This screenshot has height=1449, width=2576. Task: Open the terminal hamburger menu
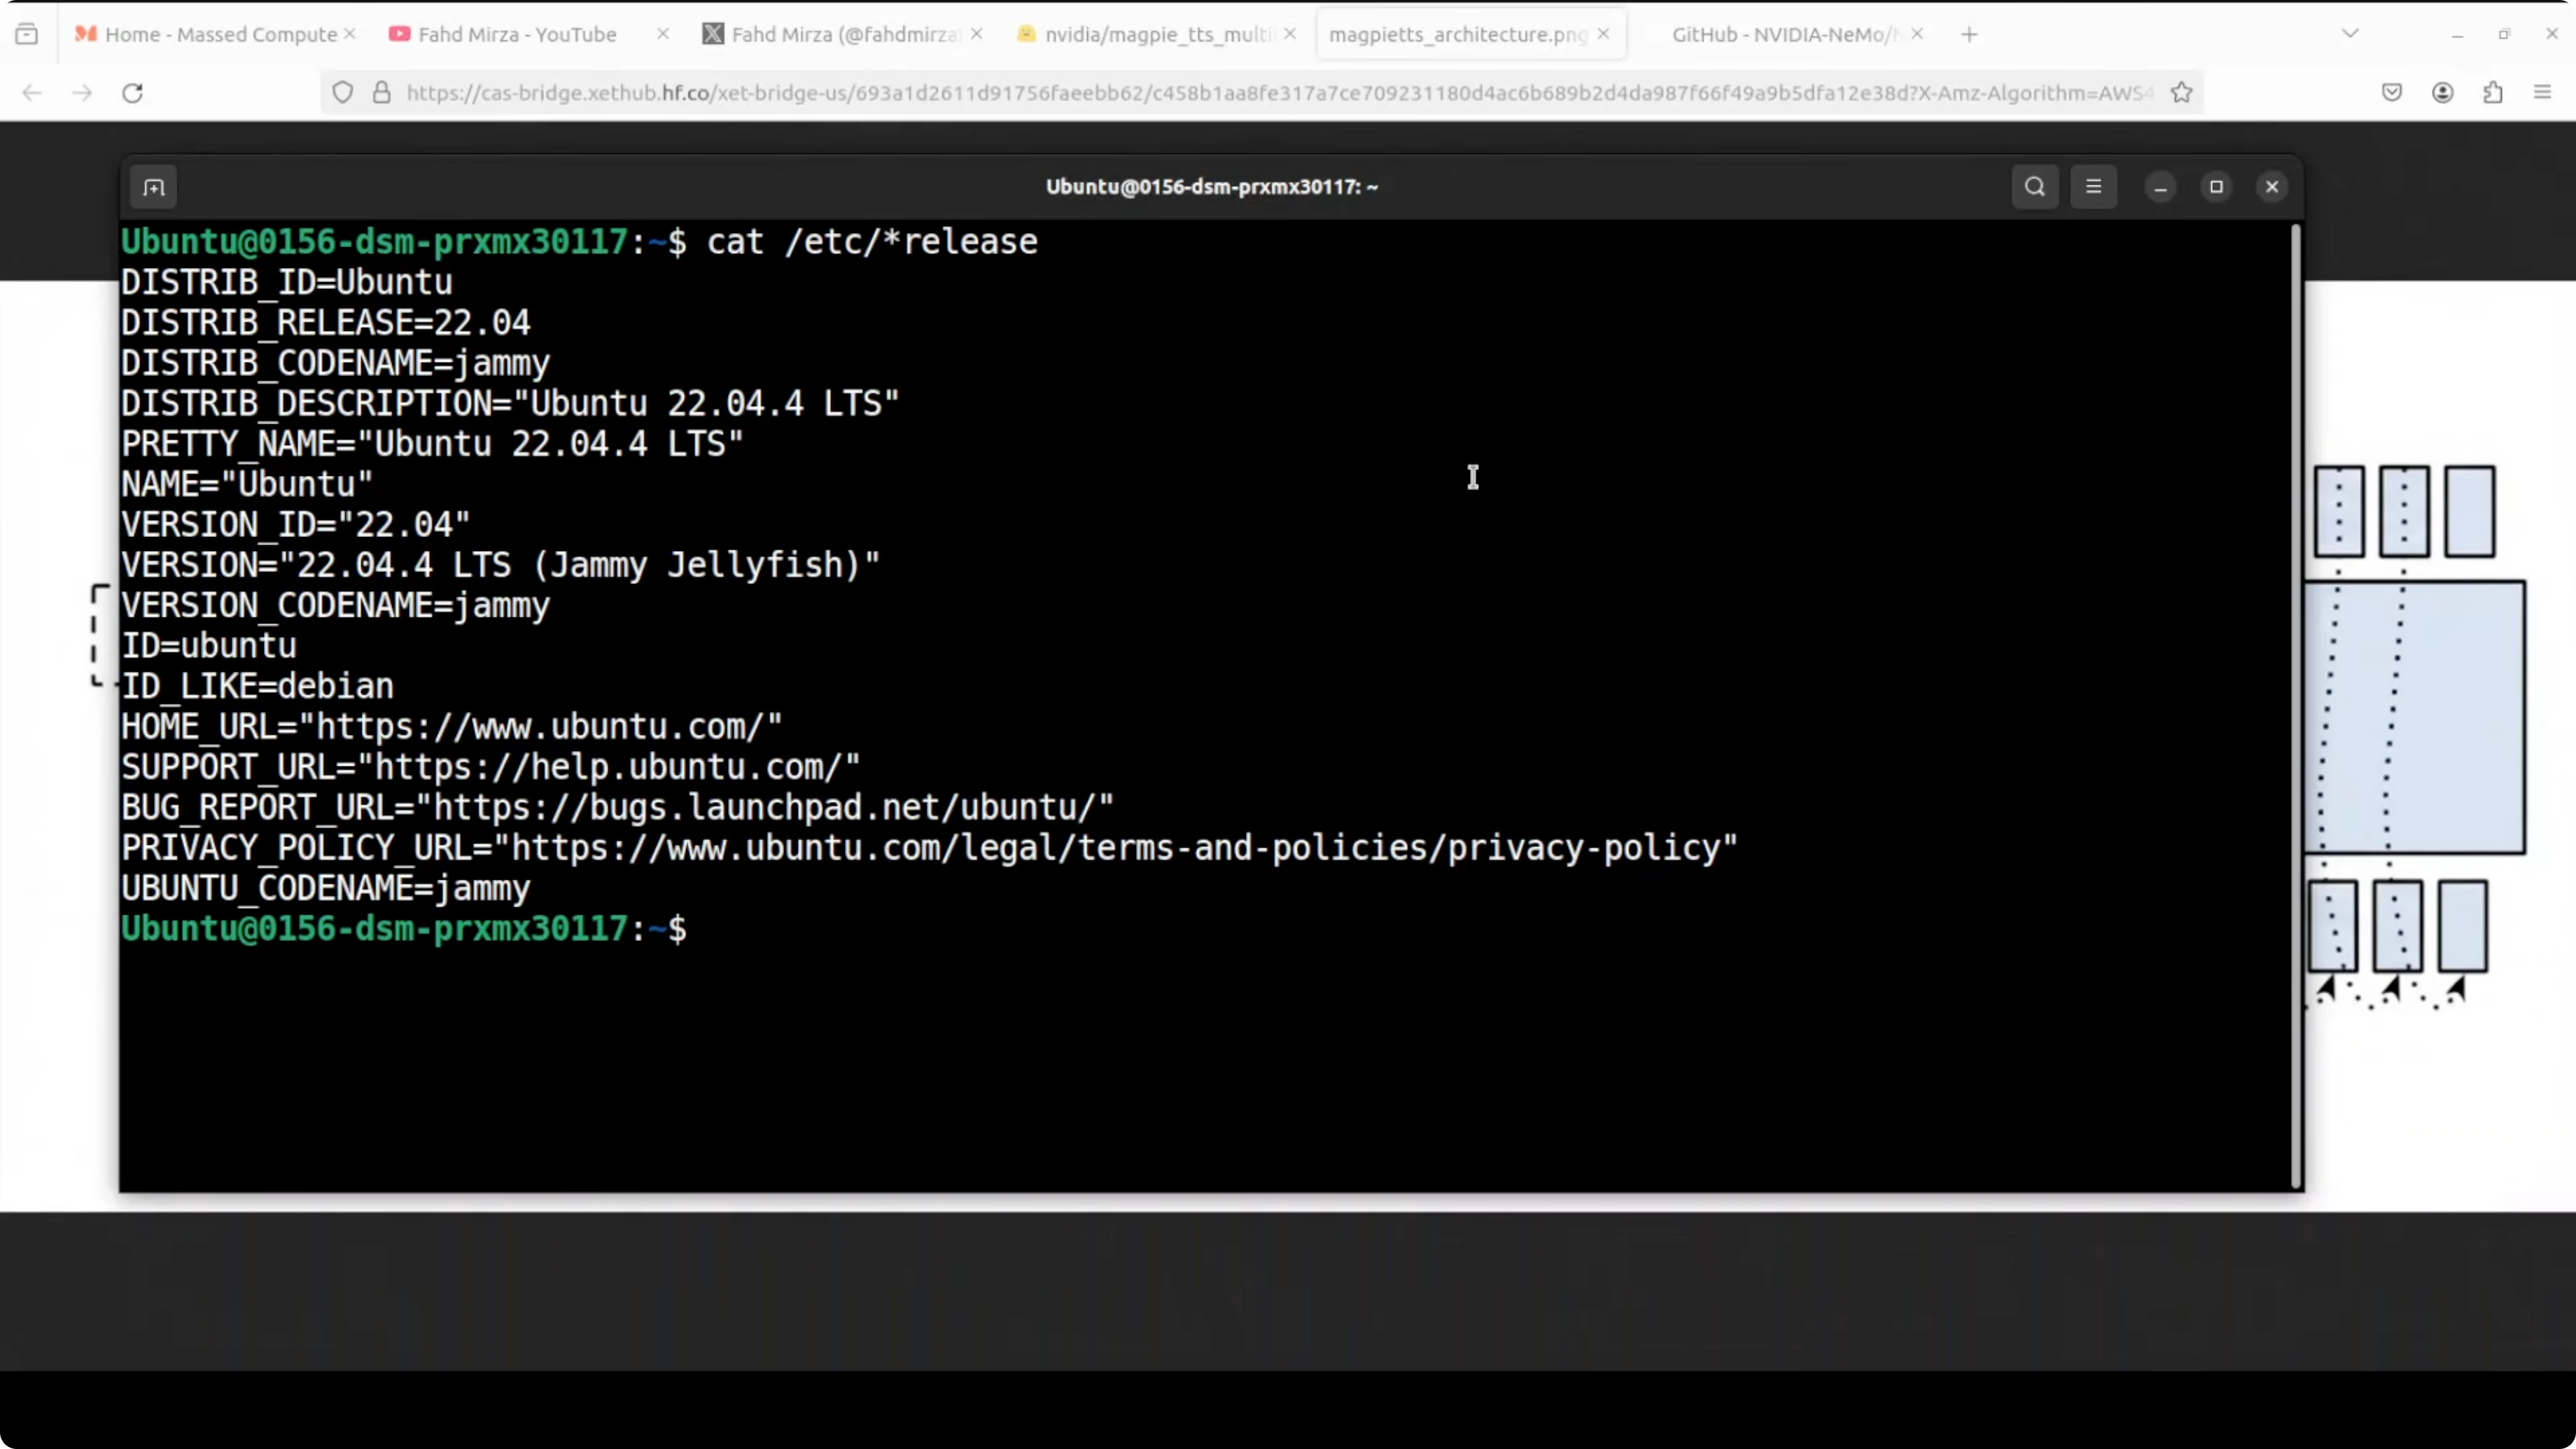point(2093,187)
